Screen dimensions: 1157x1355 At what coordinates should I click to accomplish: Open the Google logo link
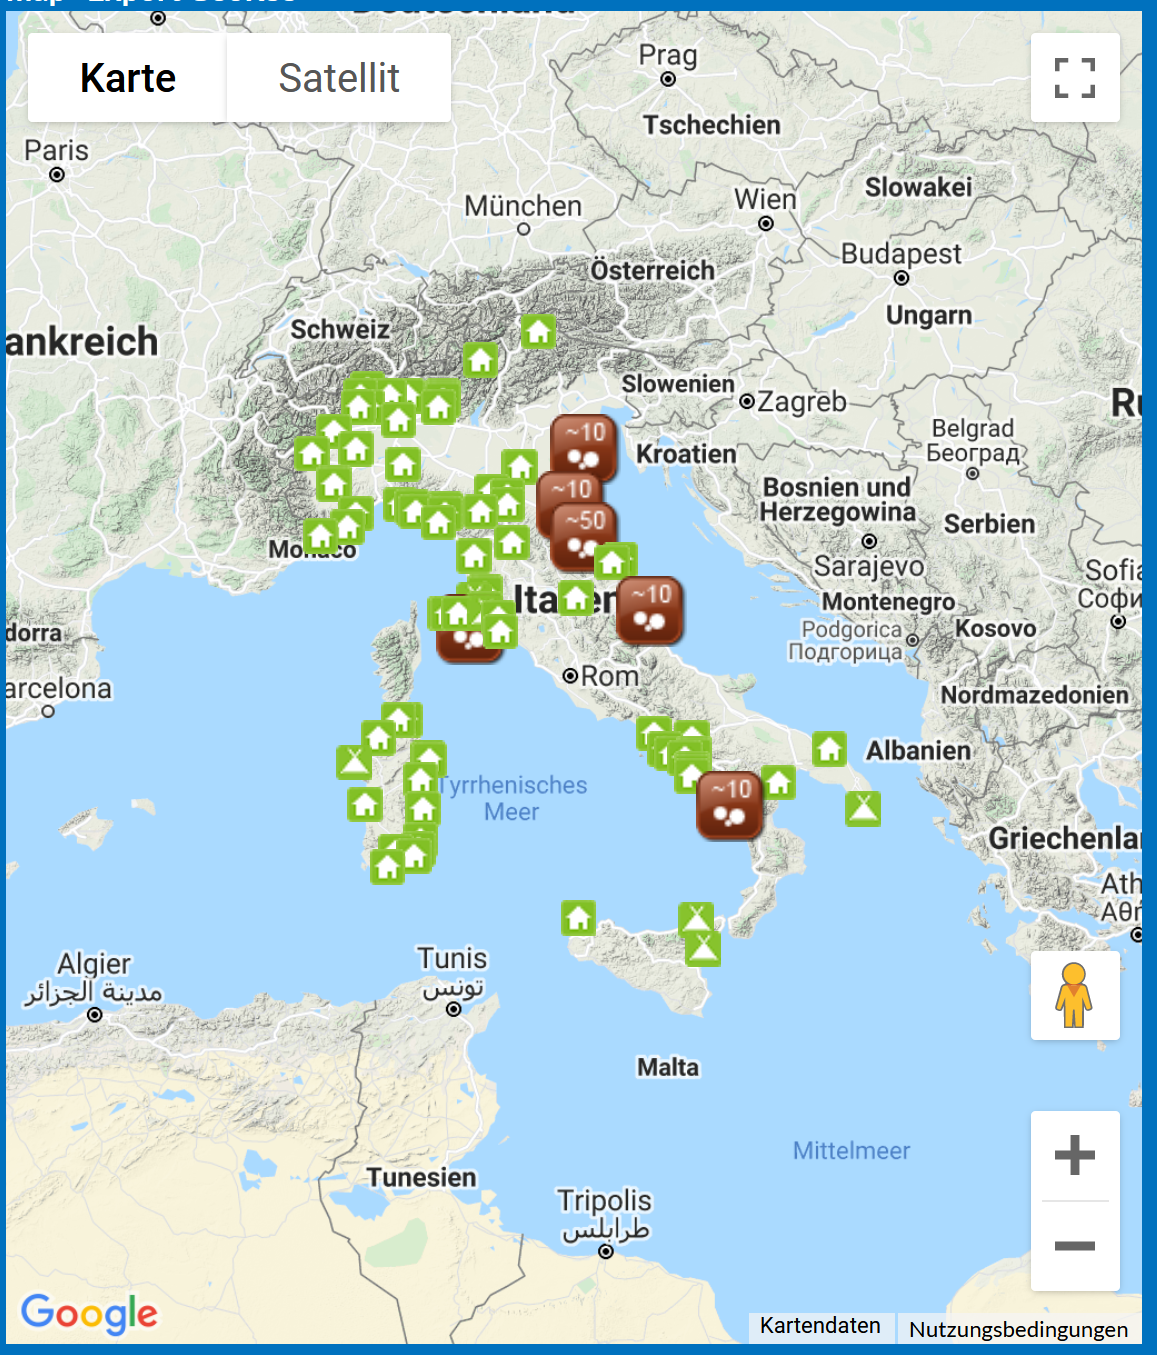[x=89, y=1313]
